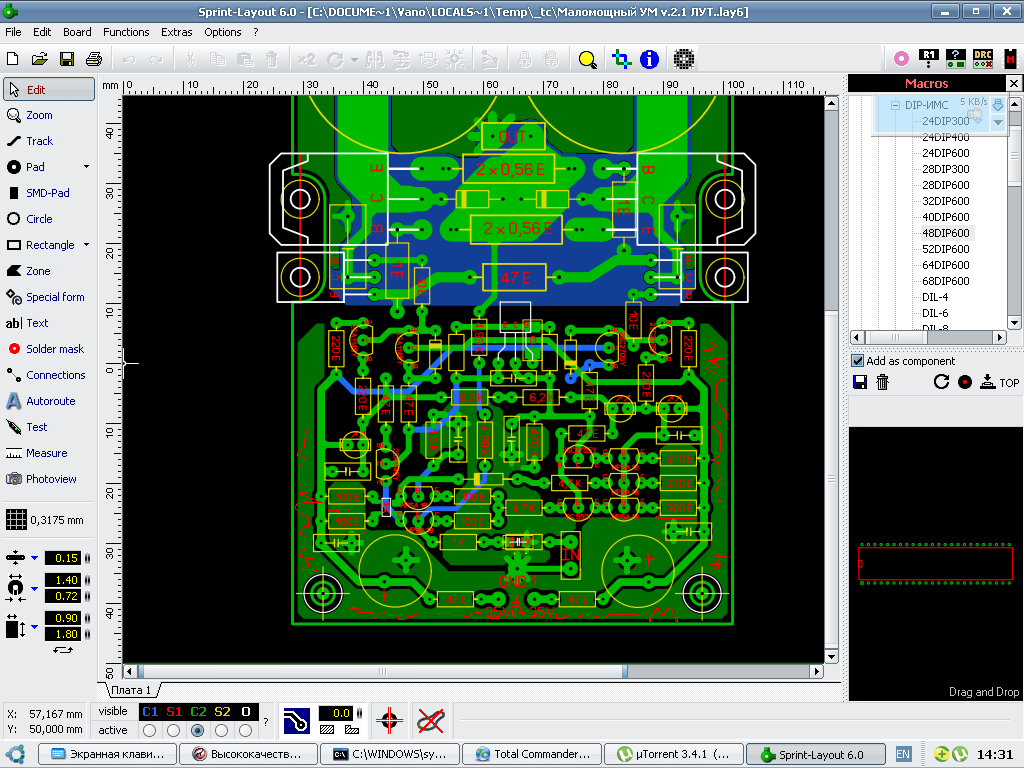Screen dimensions: 1024x768
Task: Toggle visibility of the C1 layer
Action: click(150, 712)
